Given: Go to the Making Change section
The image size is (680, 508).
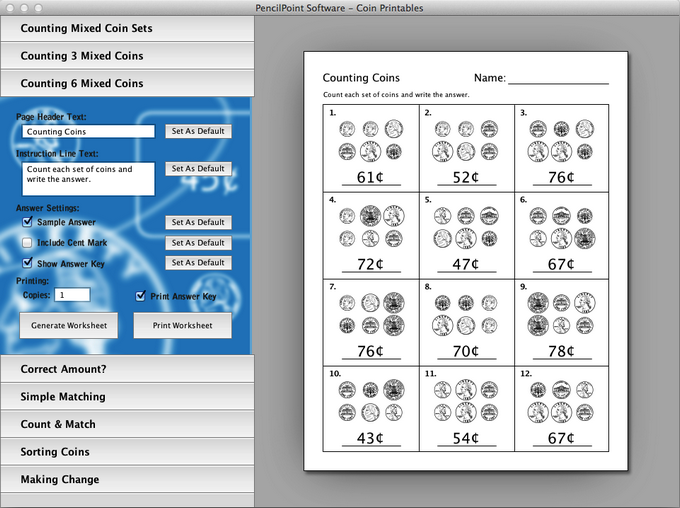Looking at the screenshot, I should (127, 479).
